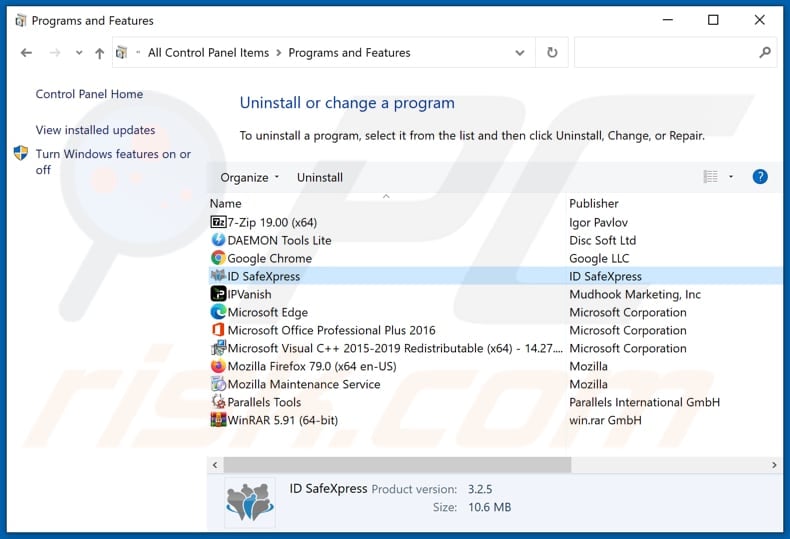Click Uninstall in the toolbar

tap(319, 177)
